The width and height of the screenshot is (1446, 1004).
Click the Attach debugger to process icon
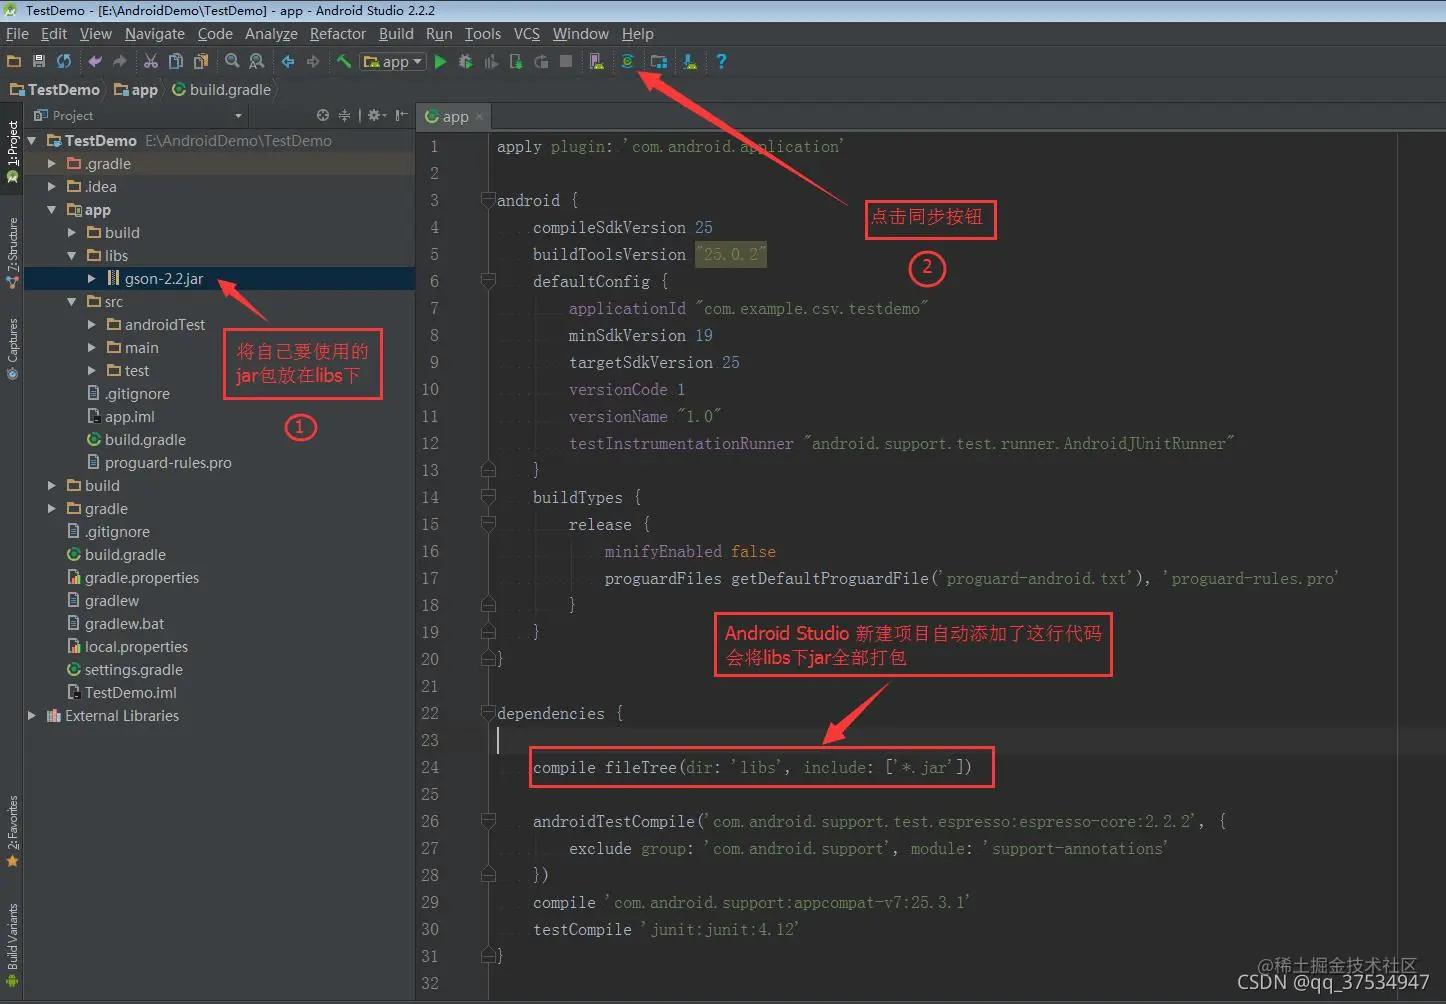[x=516, y=62]
